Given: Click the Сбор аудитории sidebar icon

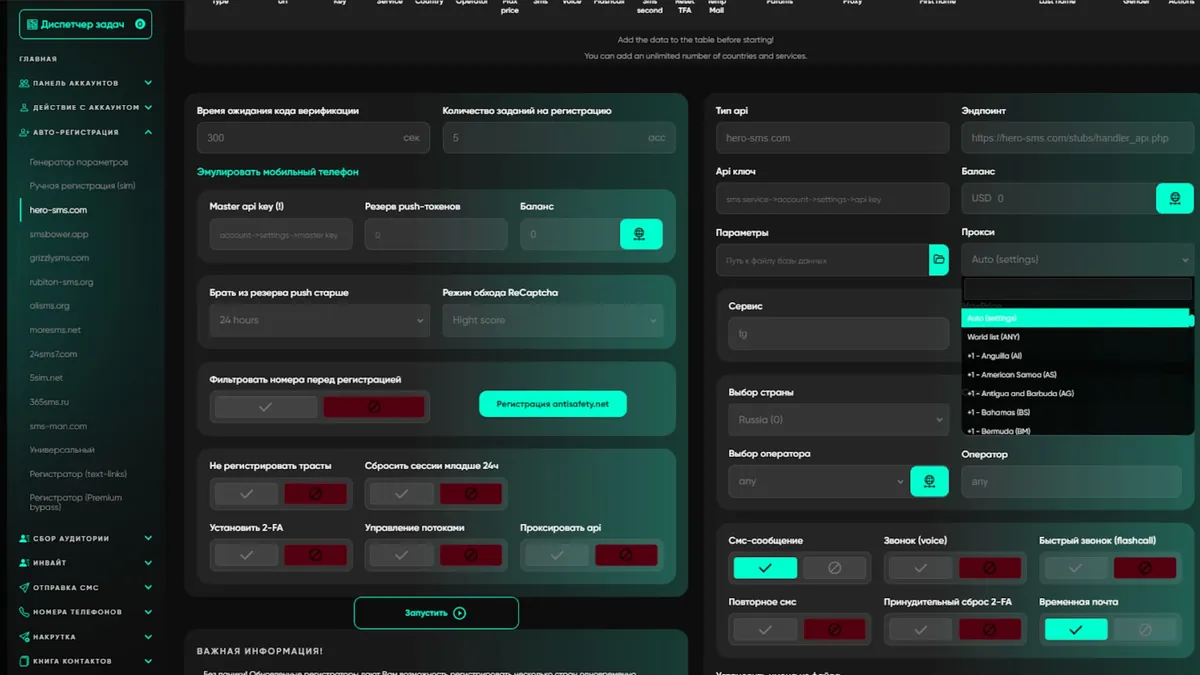Looking at the screenshot, I should [x=24, y=538].
